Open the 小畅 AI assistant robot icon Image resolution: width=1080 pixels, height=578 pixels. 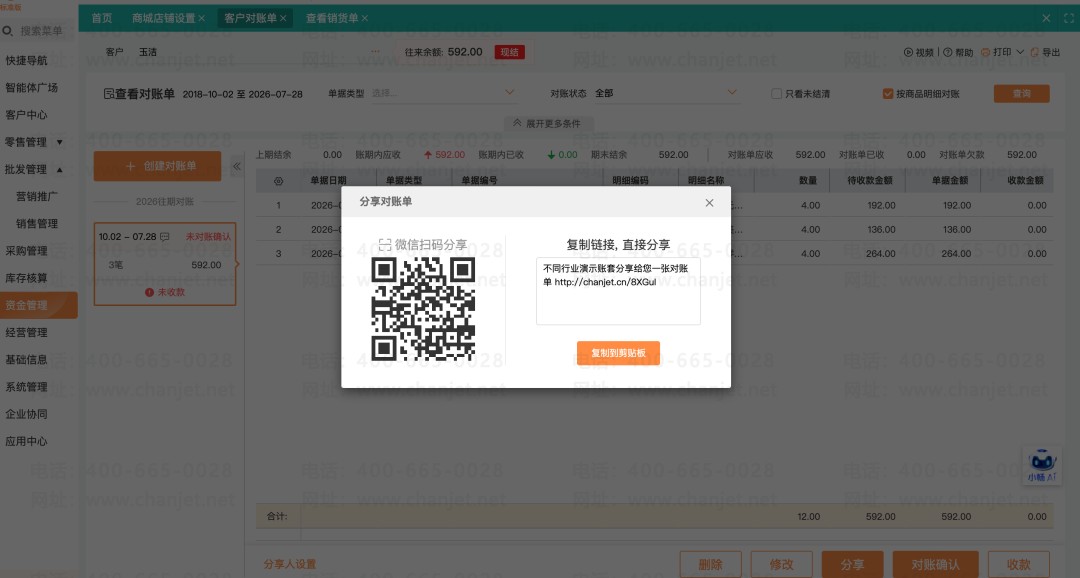click(x=1042, y=465)
